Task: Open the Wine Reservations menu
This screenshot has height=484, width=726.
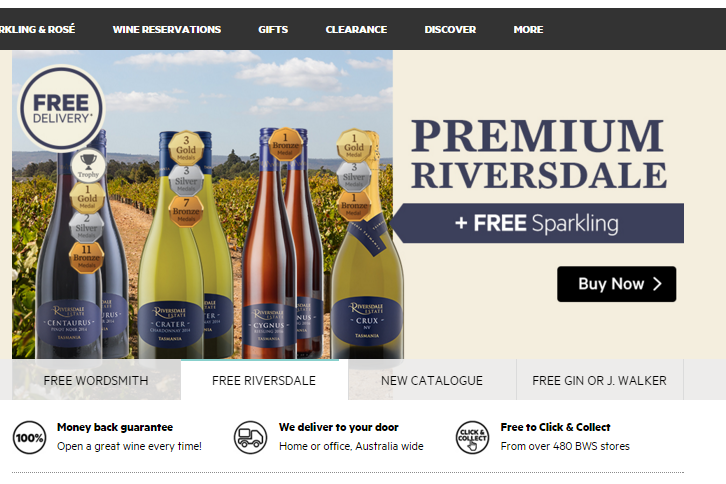Action: tap(167, 30)
